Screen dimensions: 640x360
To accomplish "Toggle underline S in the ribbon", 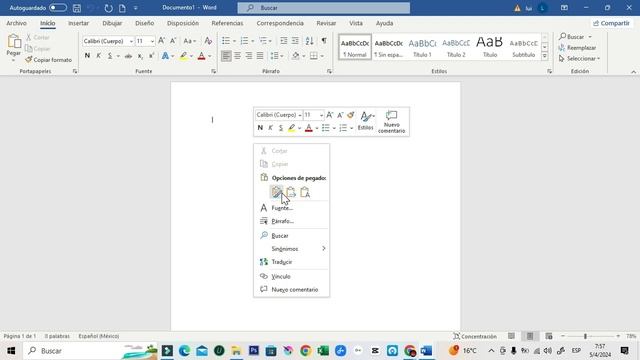I will 110,56.
